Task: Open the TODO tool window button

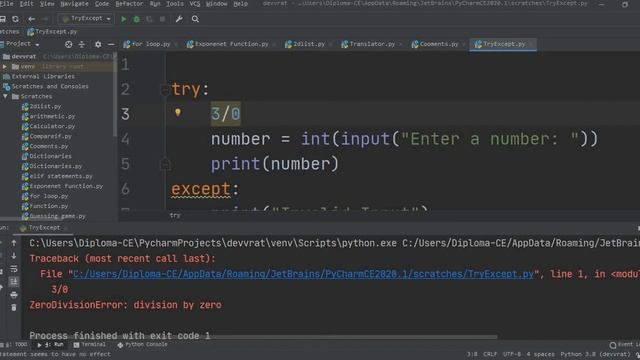Action: pos(16,345)
